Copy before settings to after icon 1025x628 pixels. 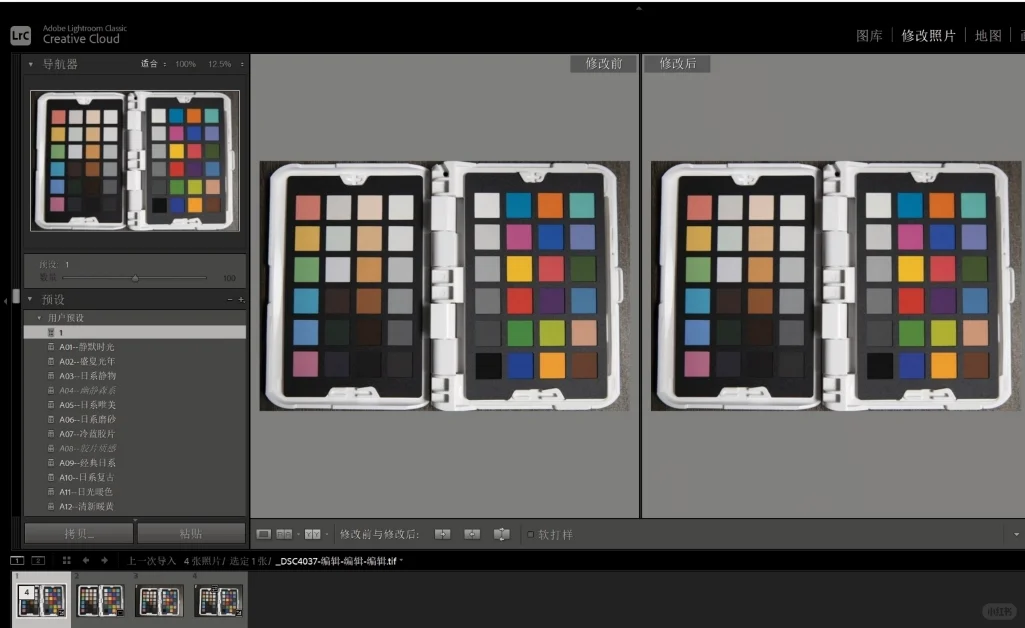(x=443, y=534)
